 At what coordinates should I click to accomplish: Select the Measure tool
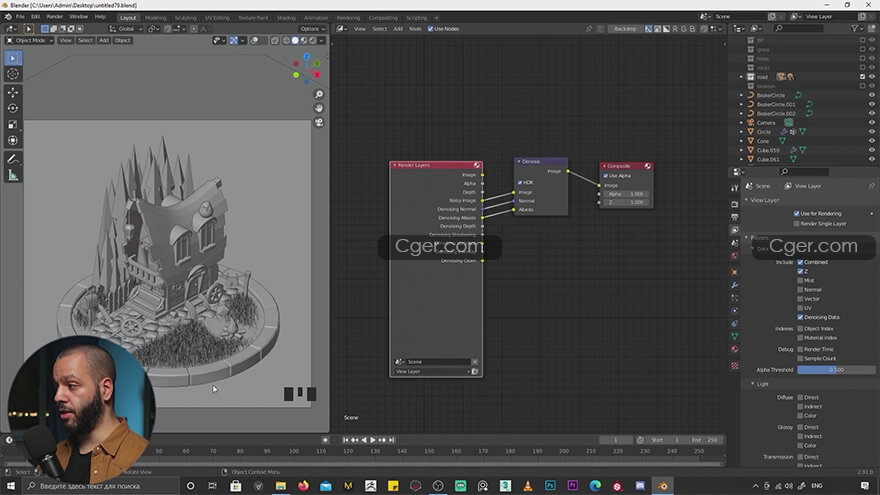[x=13, y=176]
